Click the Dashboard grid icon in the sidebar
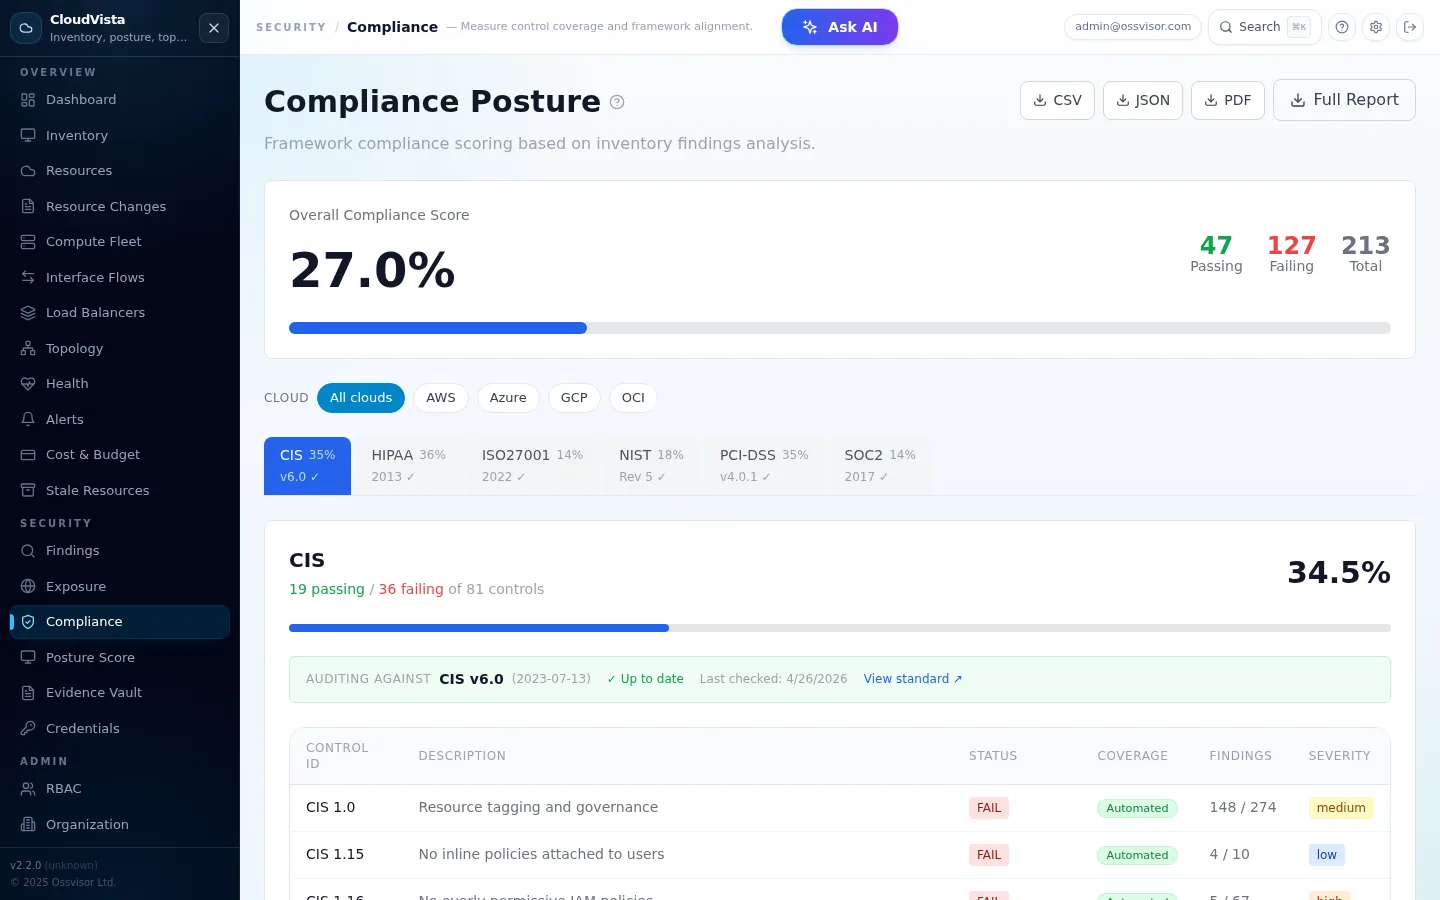This screenshot has width=1440, height=900. tap(28, 100)
